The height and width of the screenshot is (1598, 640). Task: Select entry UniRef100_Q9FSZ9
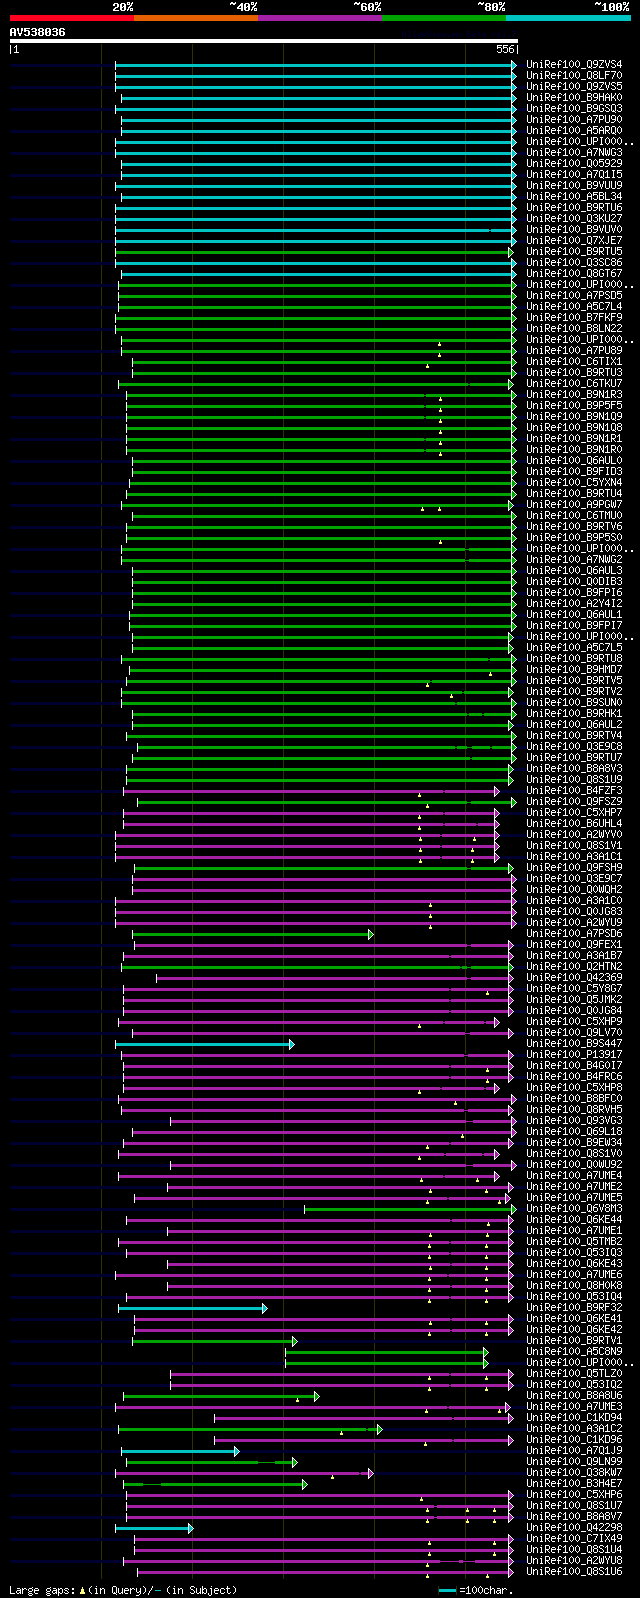pos(574,802)
